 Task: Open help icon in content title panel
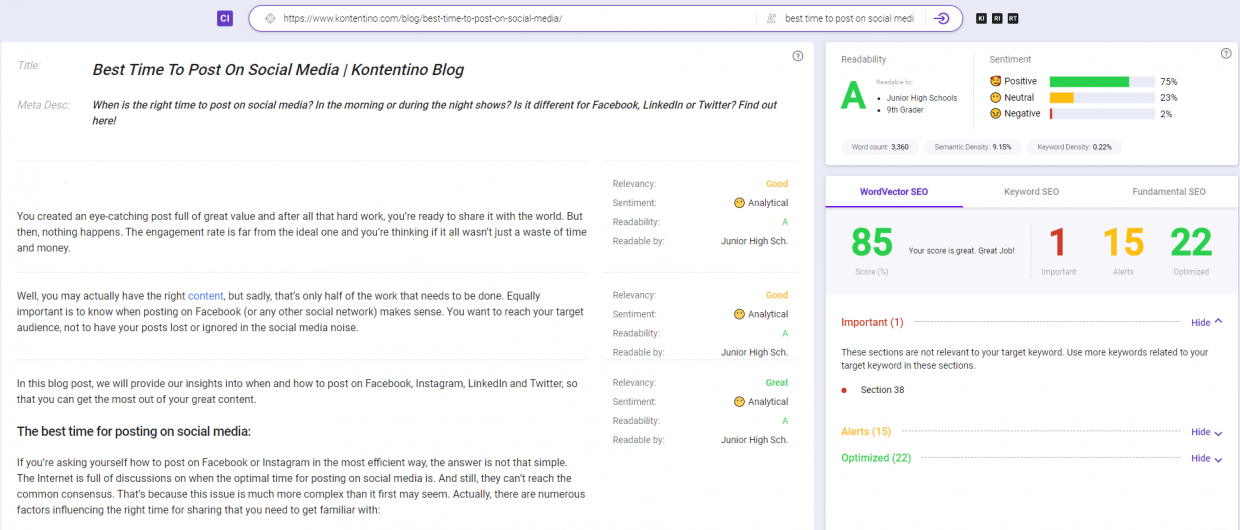coord(797,56)
